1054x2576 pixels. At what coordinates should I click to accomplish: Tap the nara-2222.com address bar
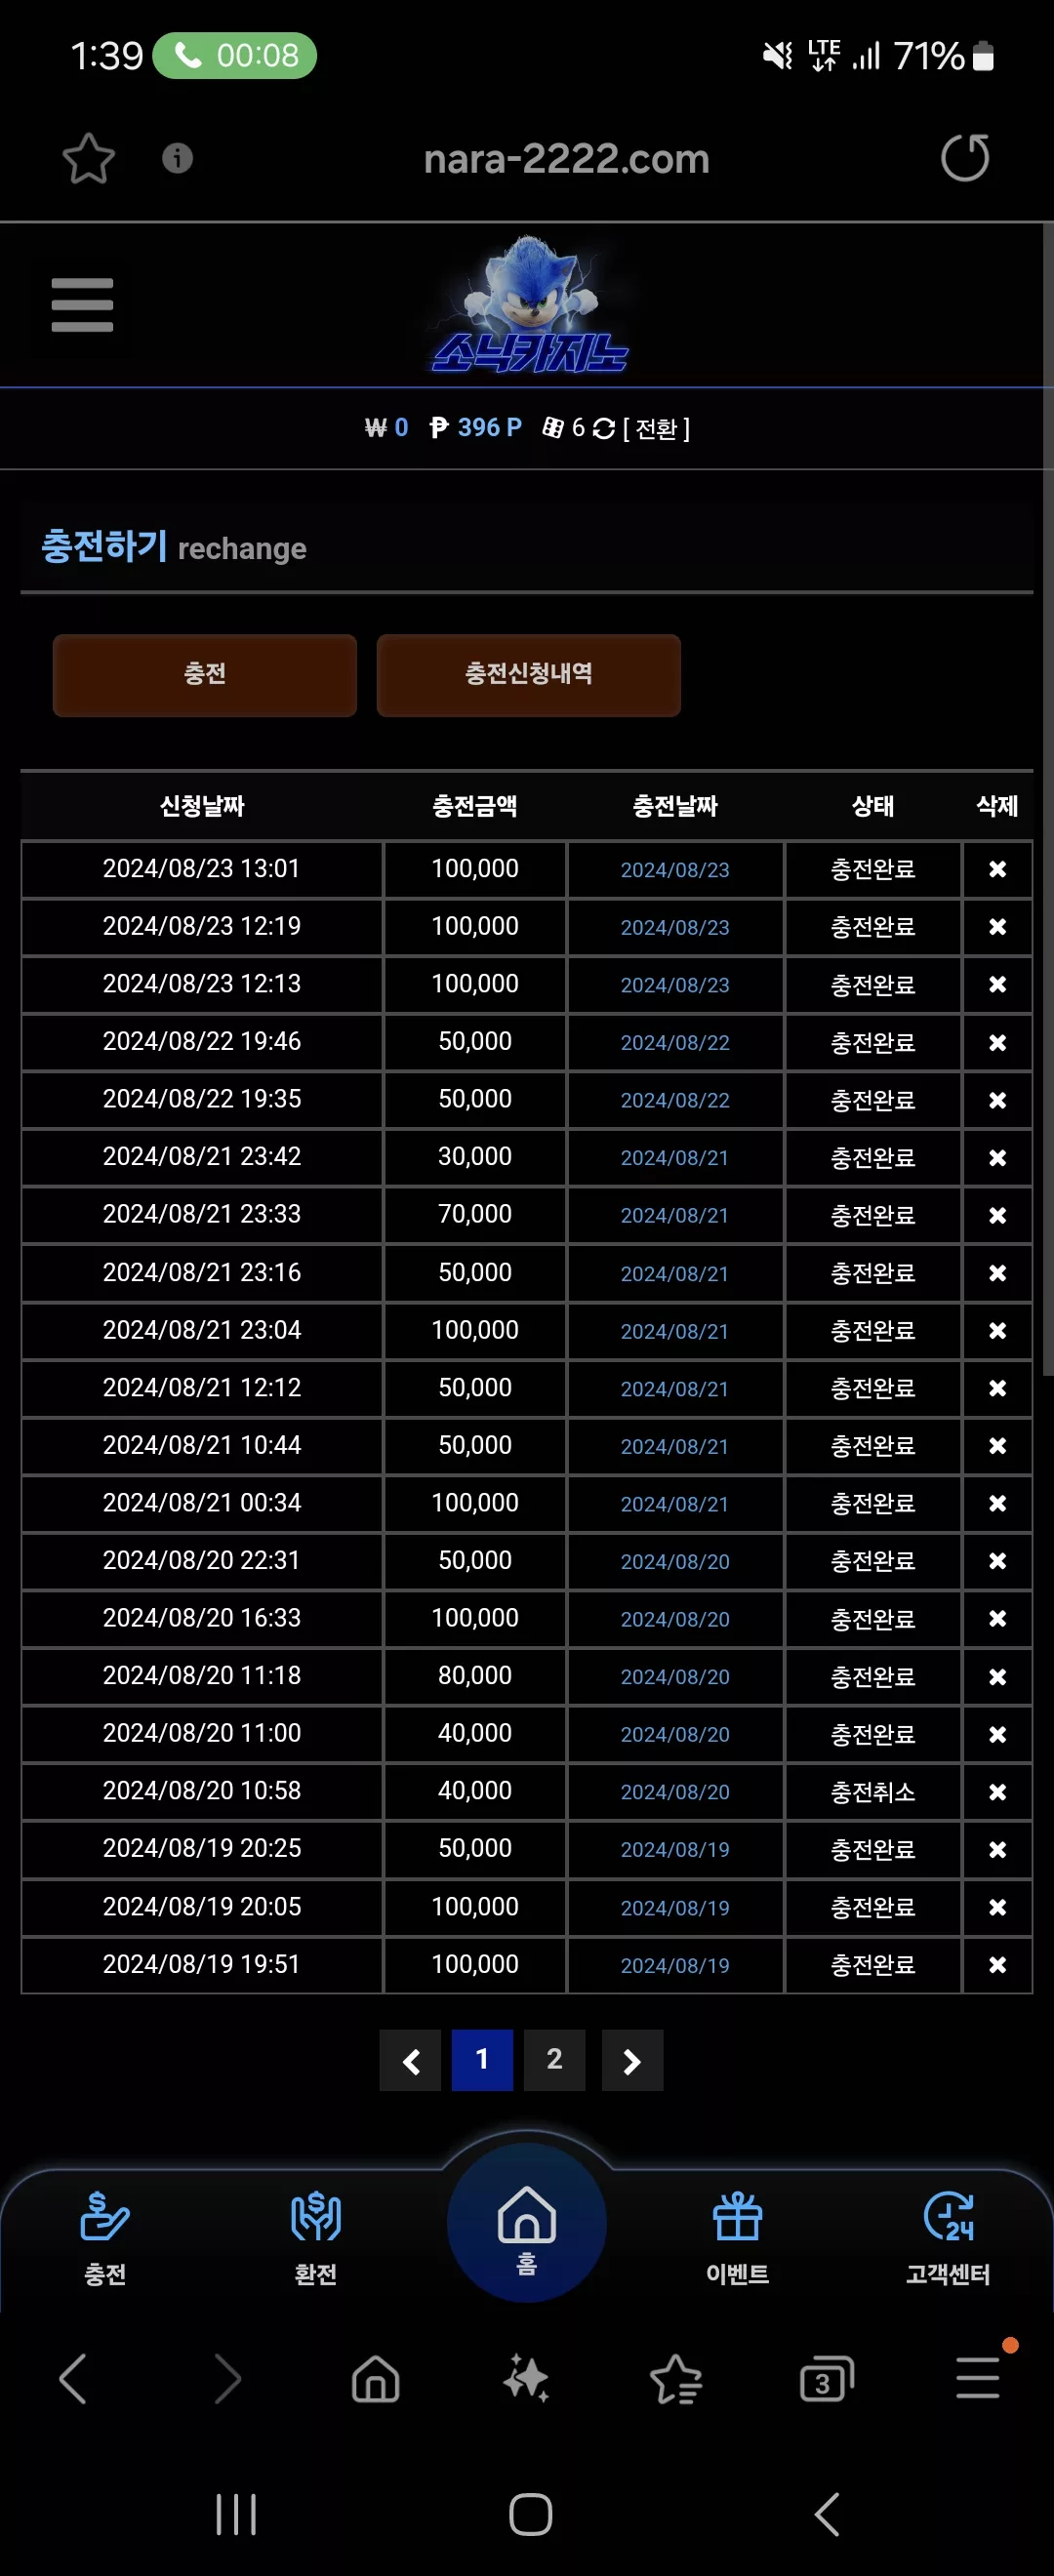click(566, 159)
